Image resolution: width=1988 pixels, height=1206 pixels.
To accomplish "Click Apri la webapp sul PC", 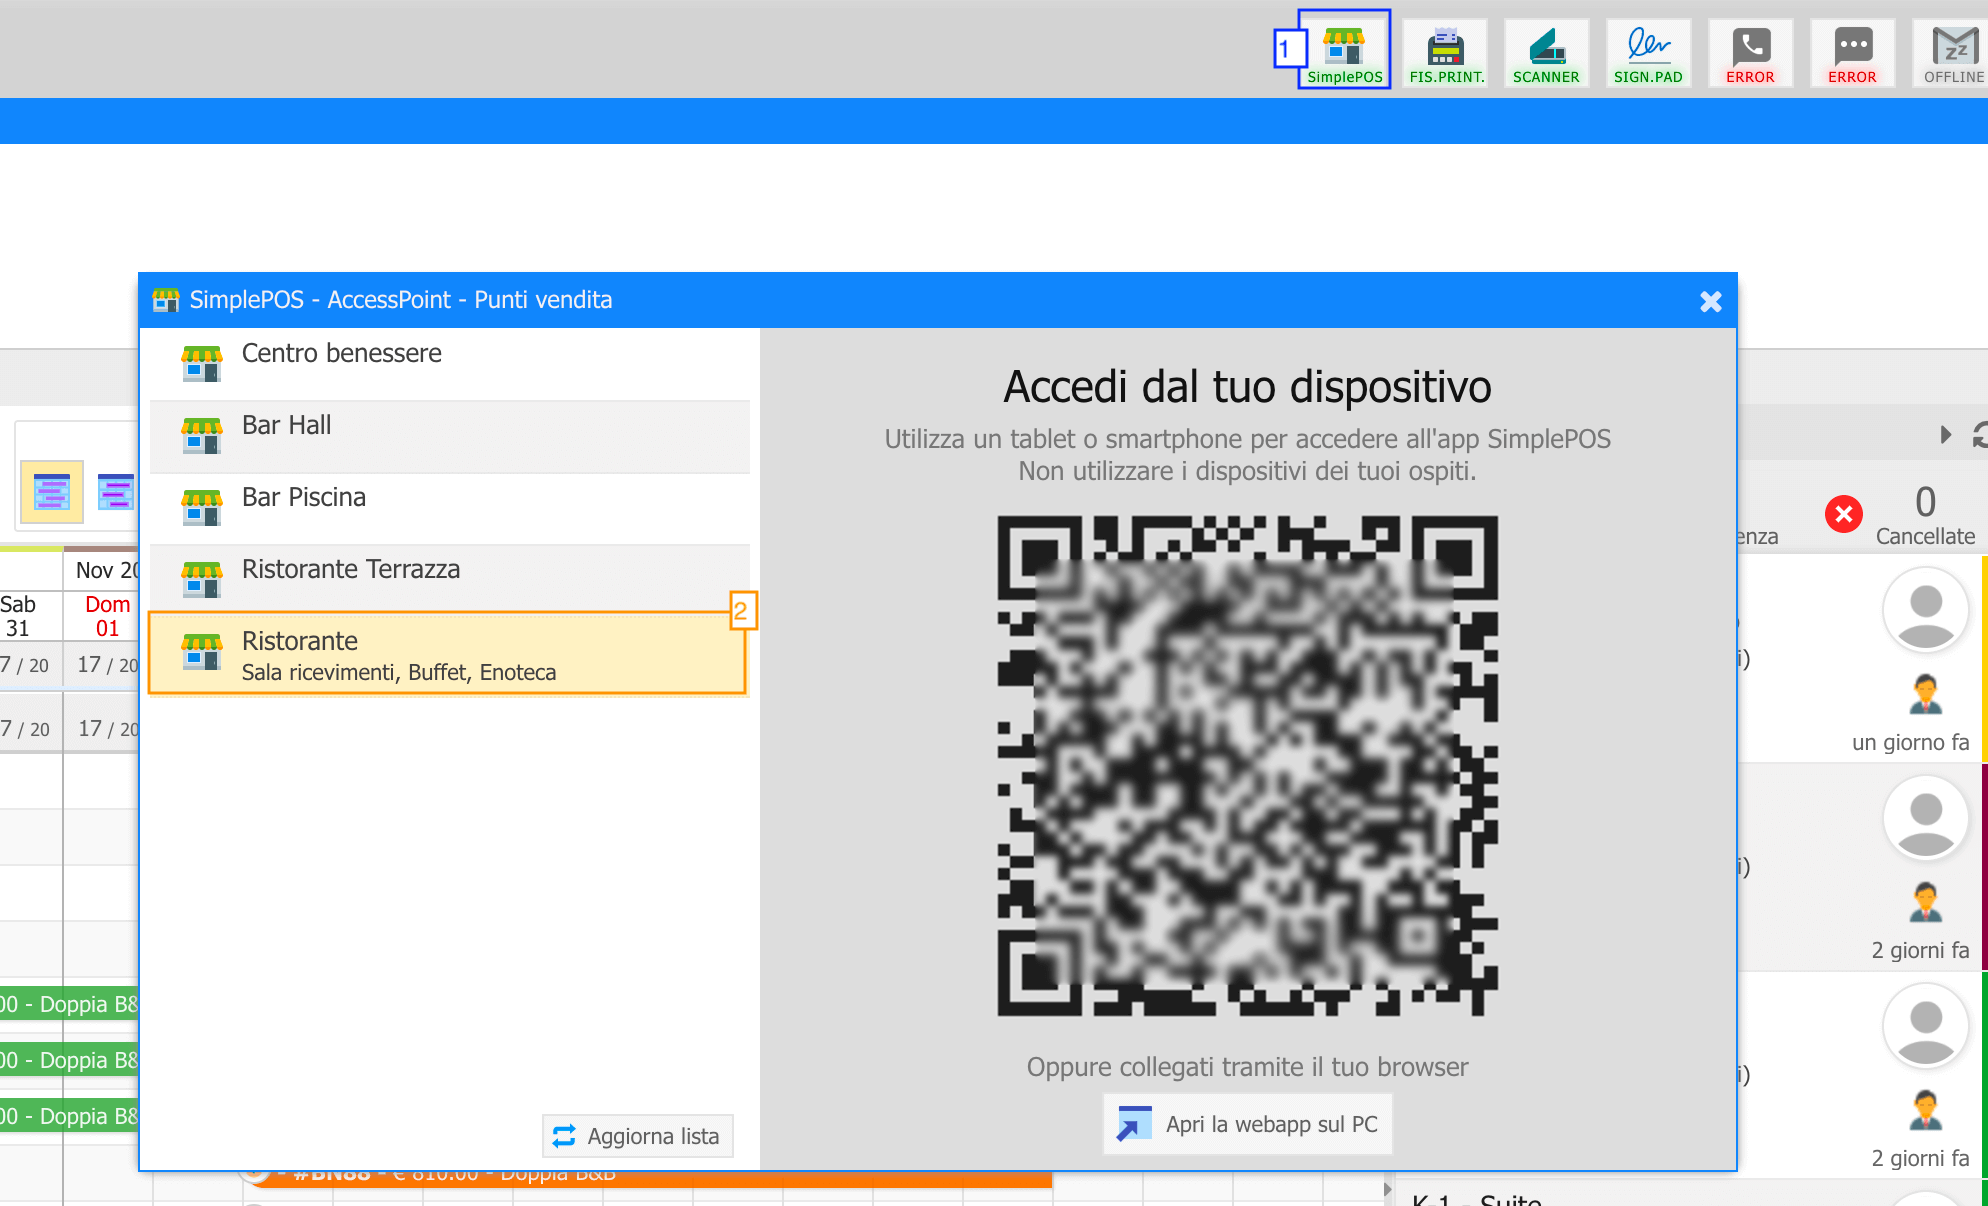I will 1247,1124.
